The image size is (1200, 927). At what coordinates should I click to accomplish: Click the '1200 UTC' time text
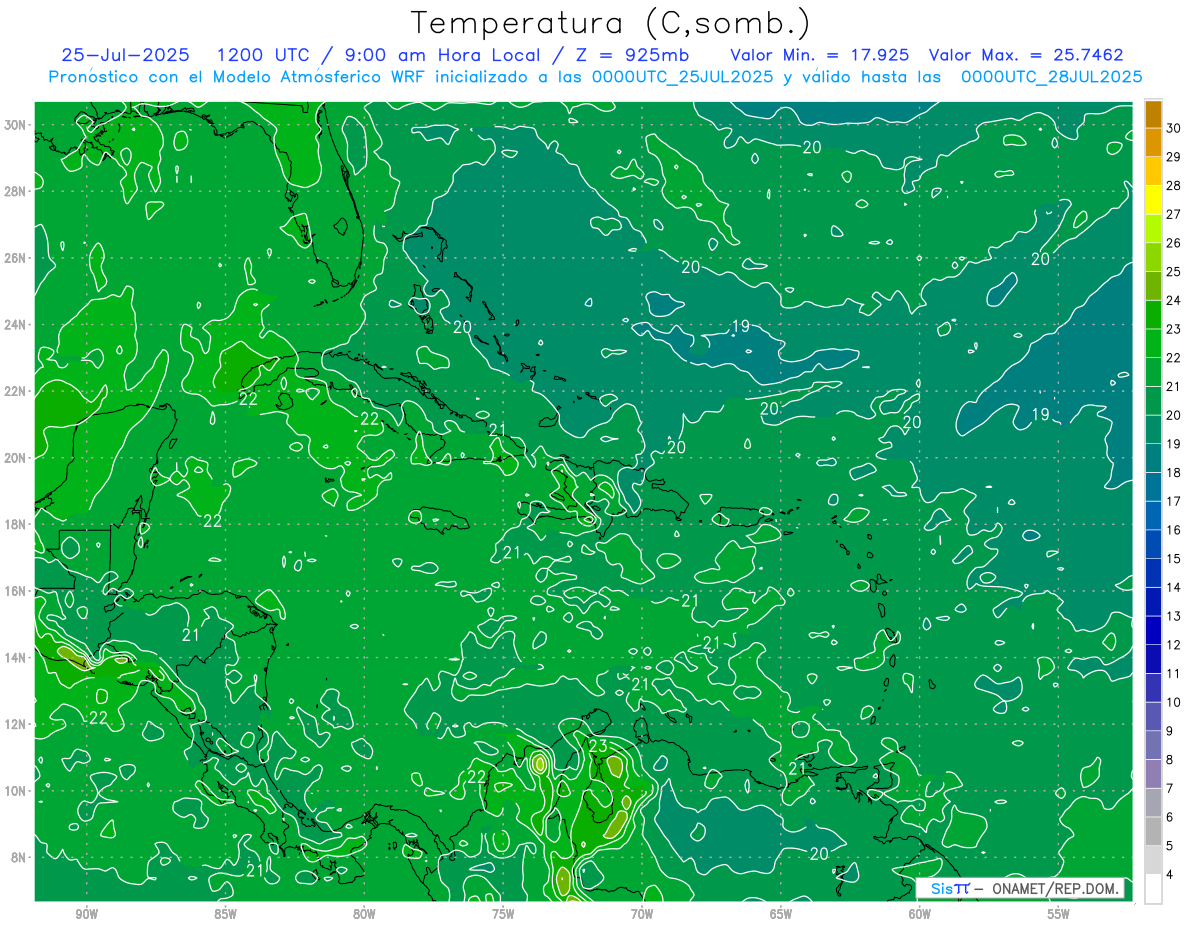coord(265,55)
